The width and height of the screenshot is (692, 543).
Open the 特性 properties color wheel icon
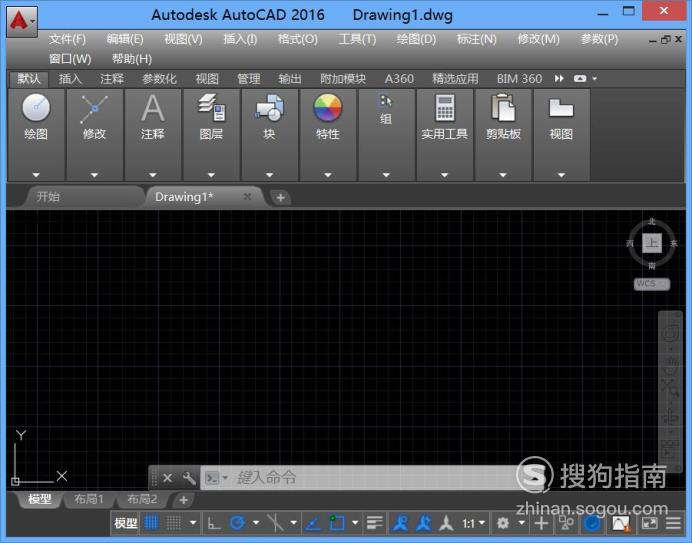[327, 107]
